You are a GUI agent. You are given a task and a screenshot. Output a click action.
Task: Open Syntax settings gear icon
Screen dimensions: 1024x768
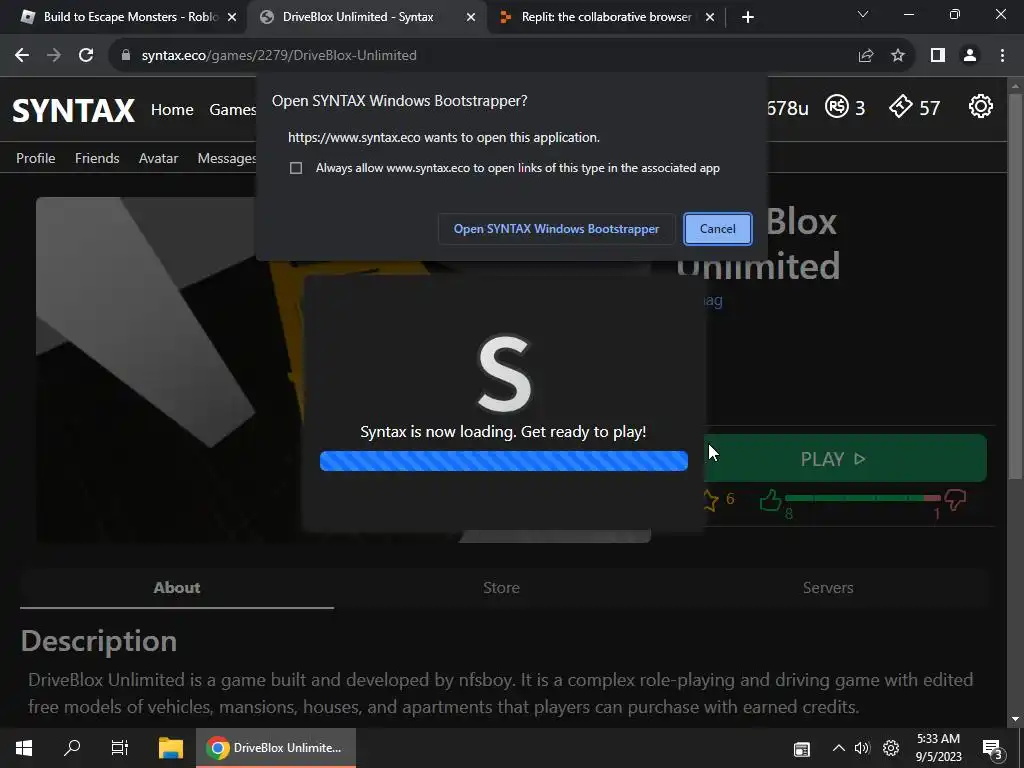(x=980, y=106)
